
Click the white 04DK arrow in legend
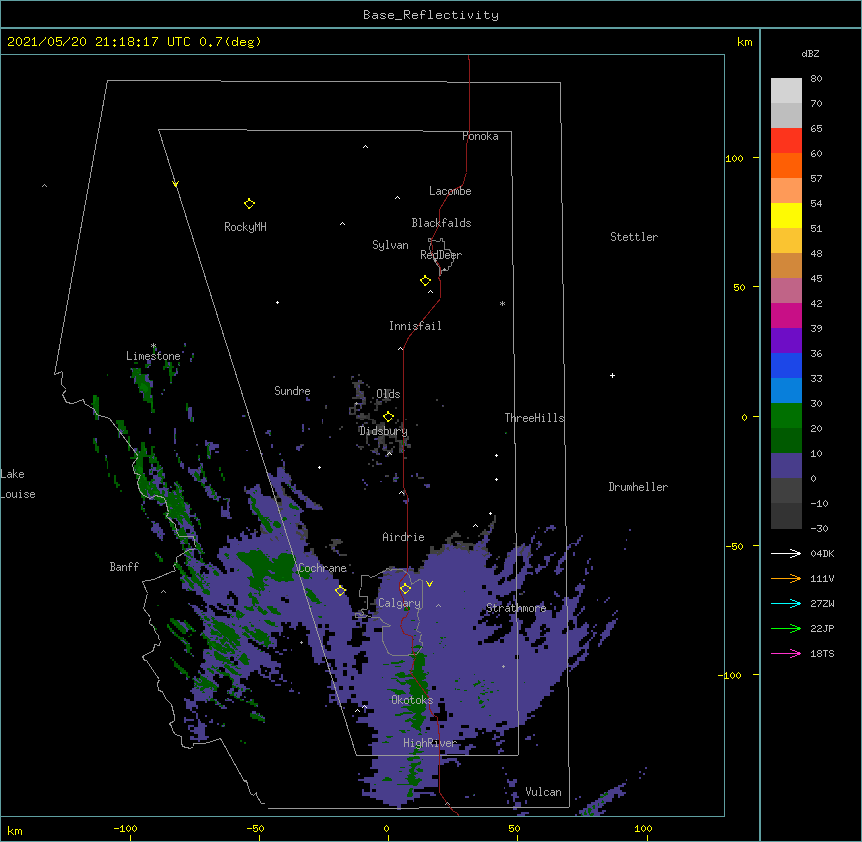click(x=786, y=553)
